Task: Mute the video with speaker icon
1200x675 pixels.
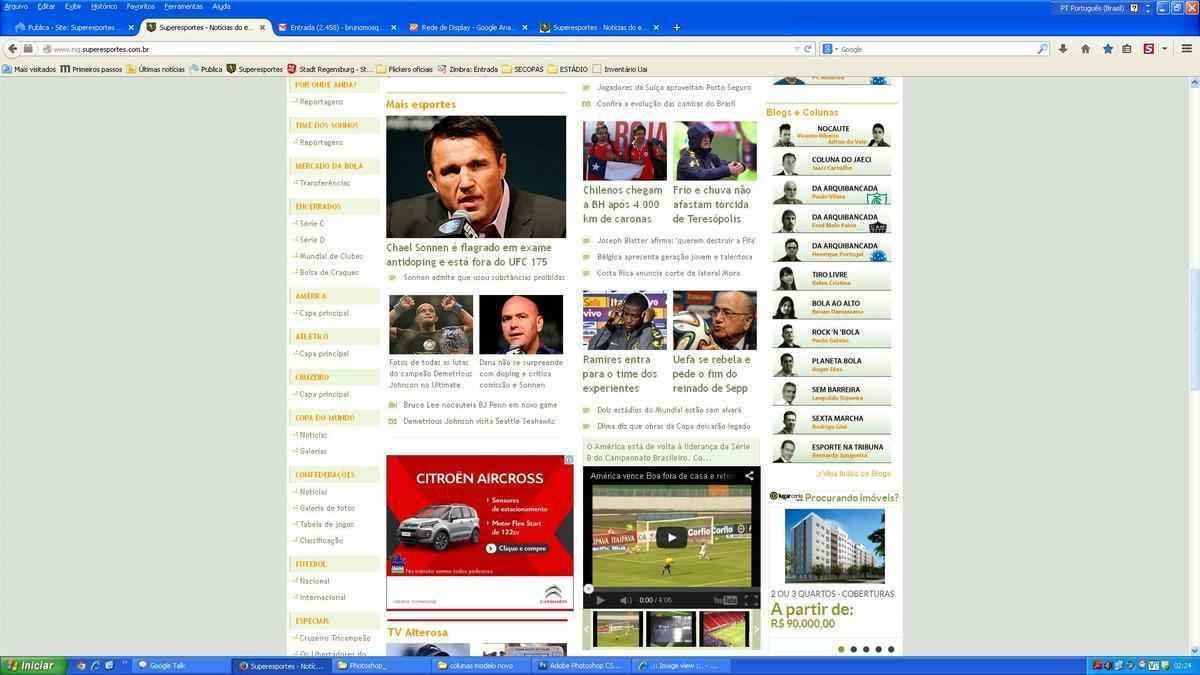Action: click(625, 600)
